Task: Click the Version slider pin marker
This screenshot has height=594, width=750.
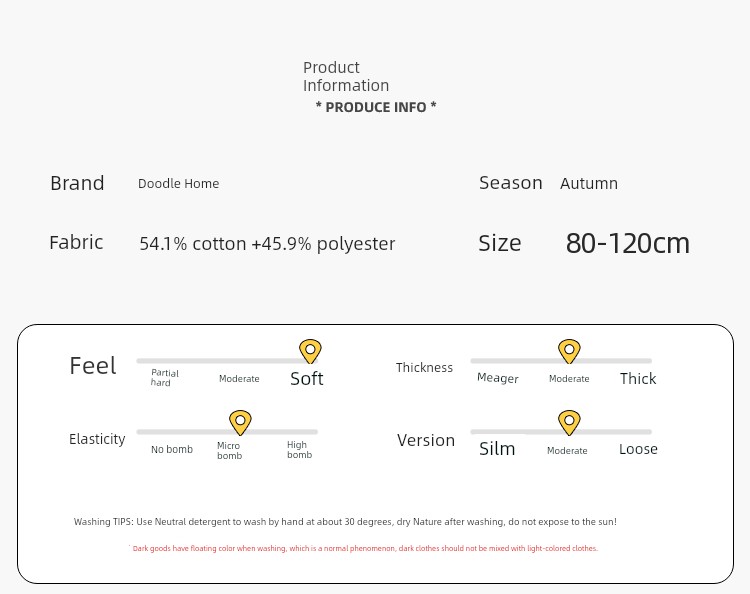Action: (569, 422)
